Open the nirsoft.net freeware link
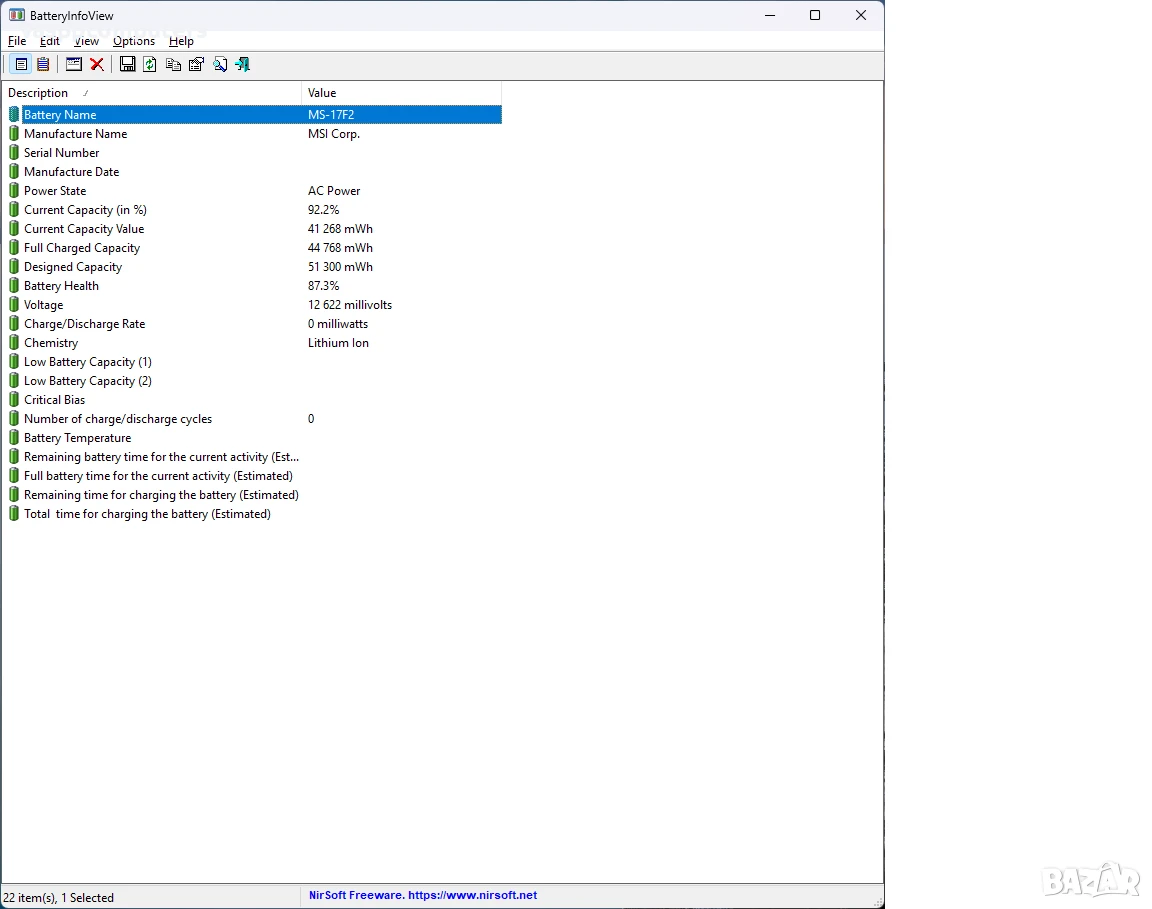Image resolution: width=1152 pixels, height=909 pixels. tap(422, 895)
